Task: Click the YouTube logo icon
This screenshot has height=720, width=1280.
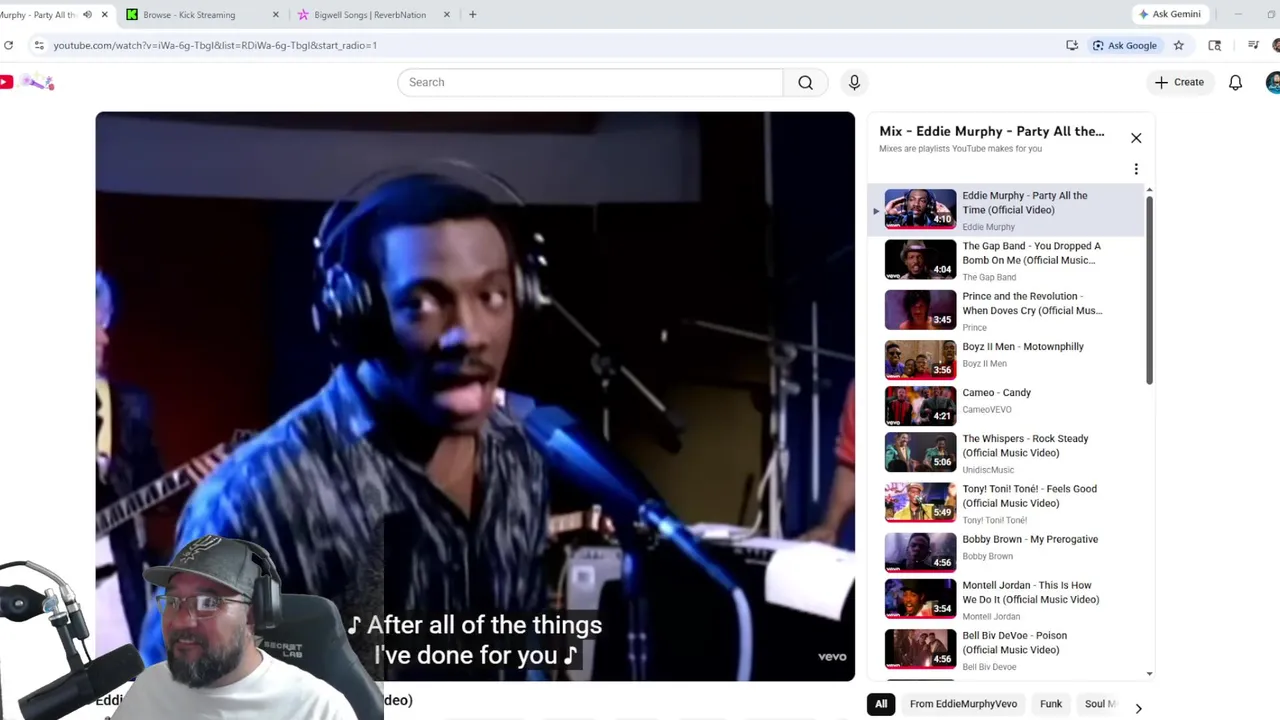Action: [x=7, y=82]
